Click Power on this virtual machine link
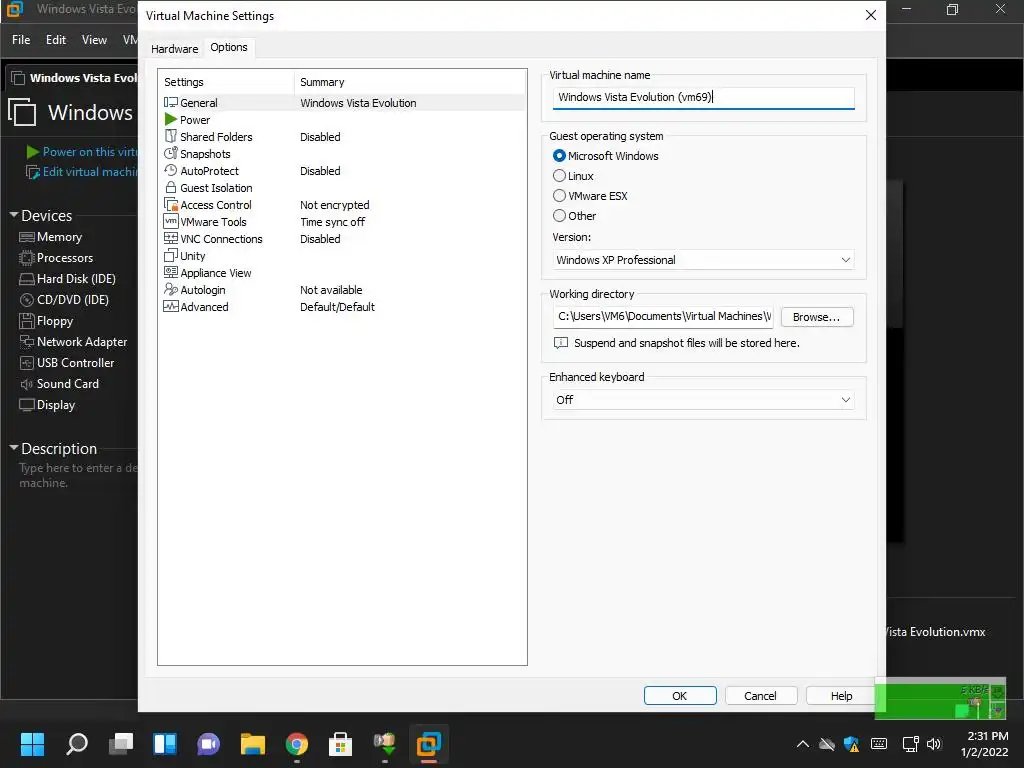This screenshot has width=1024, height=768. click(90, 152)
